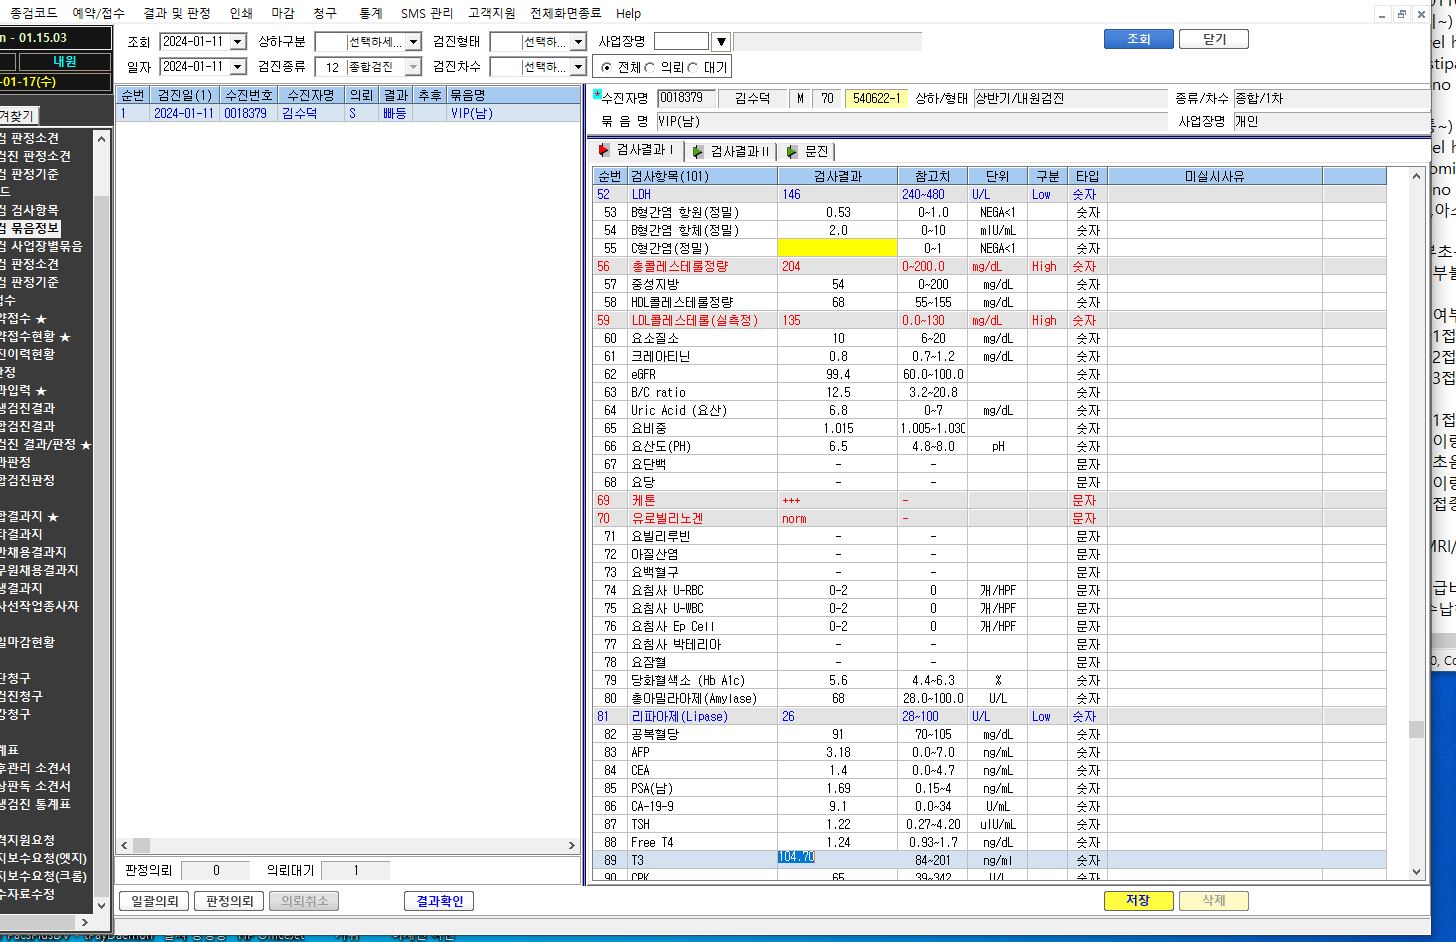
Task: Click the 결과확인 button
Action: click(439, 901)
